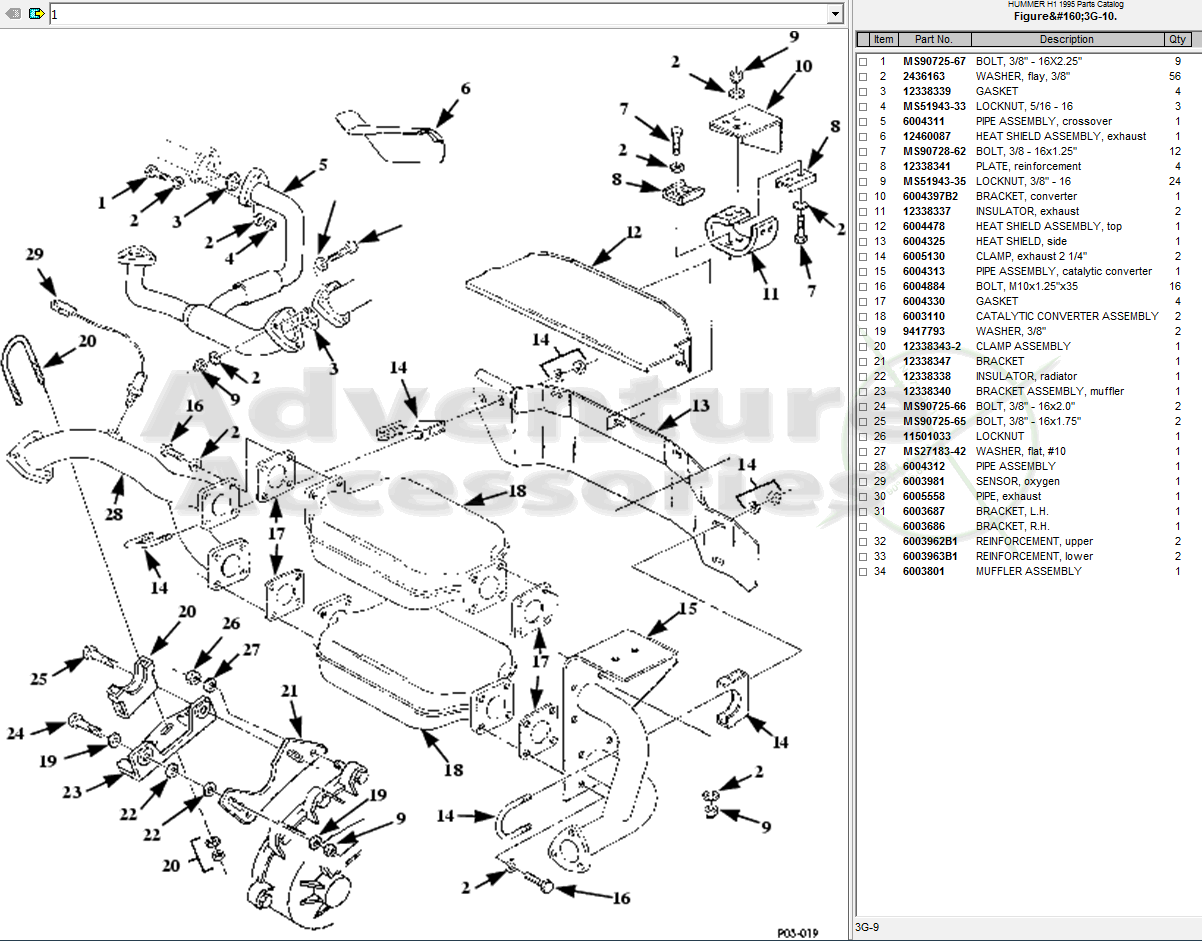The image size is (1202, 941).
Task: Click the Qty column header
Action: click(1177, 40)
